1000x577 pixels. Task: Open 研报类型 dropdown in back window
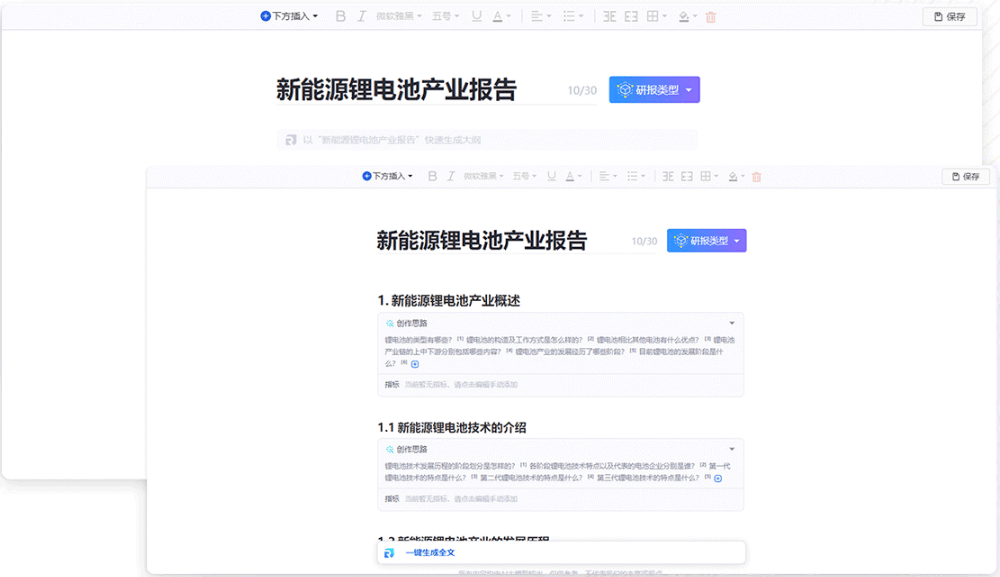click(654, 90)
